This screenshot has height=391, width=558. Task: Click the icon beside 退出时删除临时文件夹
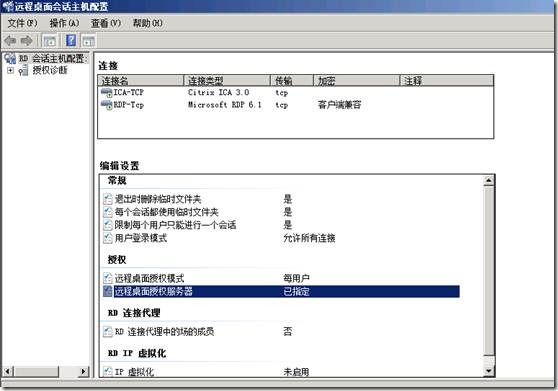107,199
